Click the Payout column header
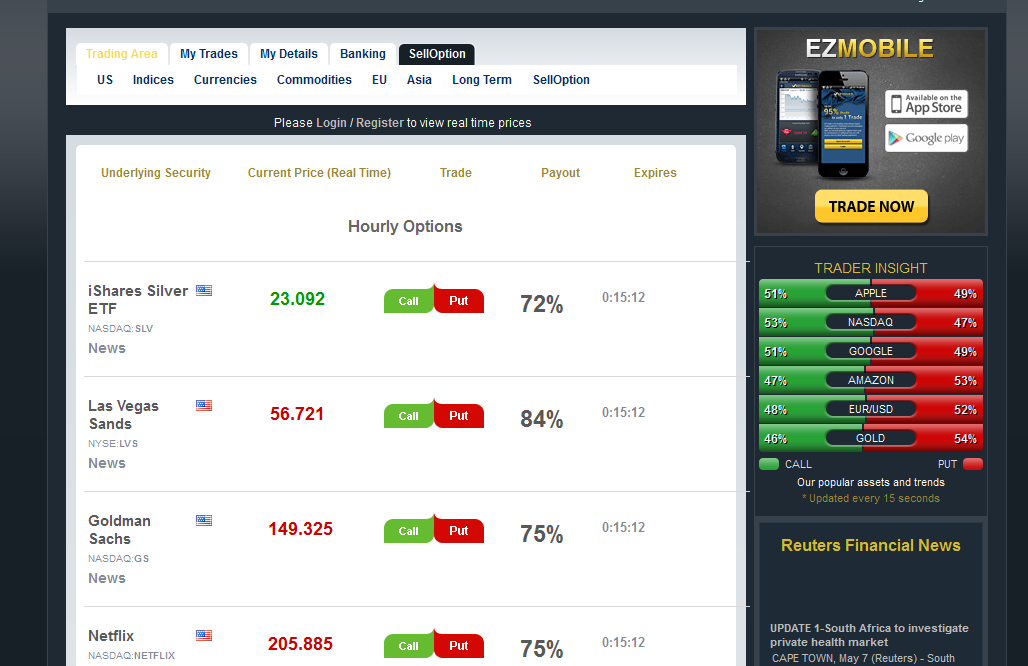Image resolution: width=1028 pixels, height=666 pixels. tap(561, 173)
